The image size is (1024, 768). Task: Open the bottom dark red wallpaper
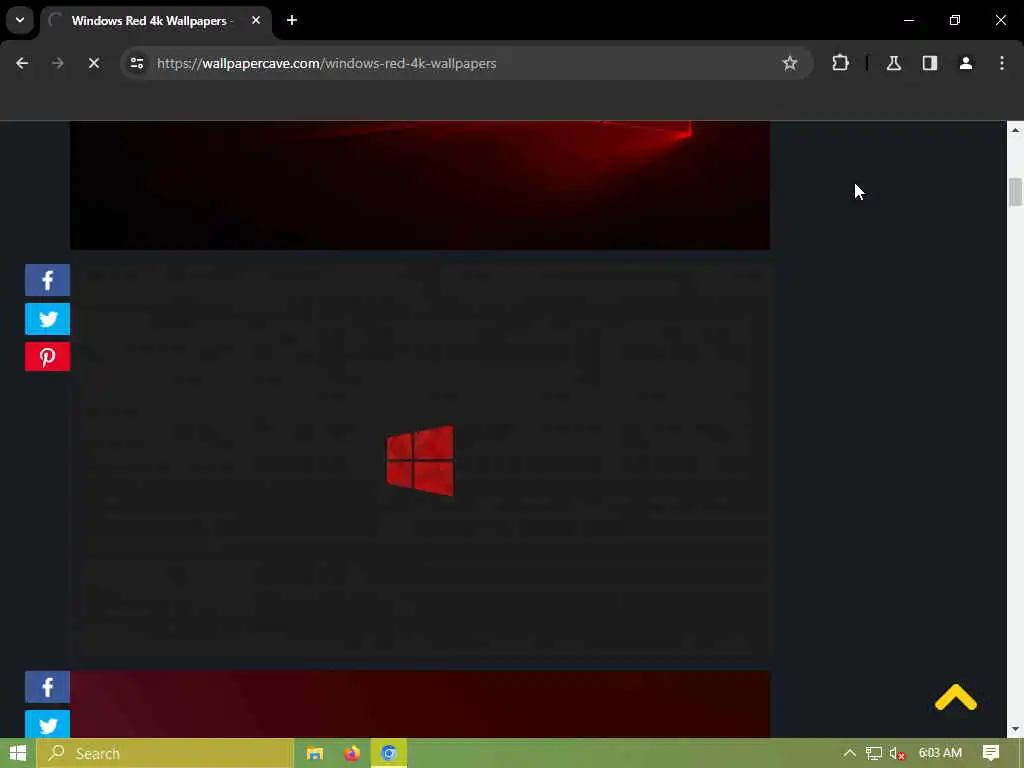click(420, 704)
